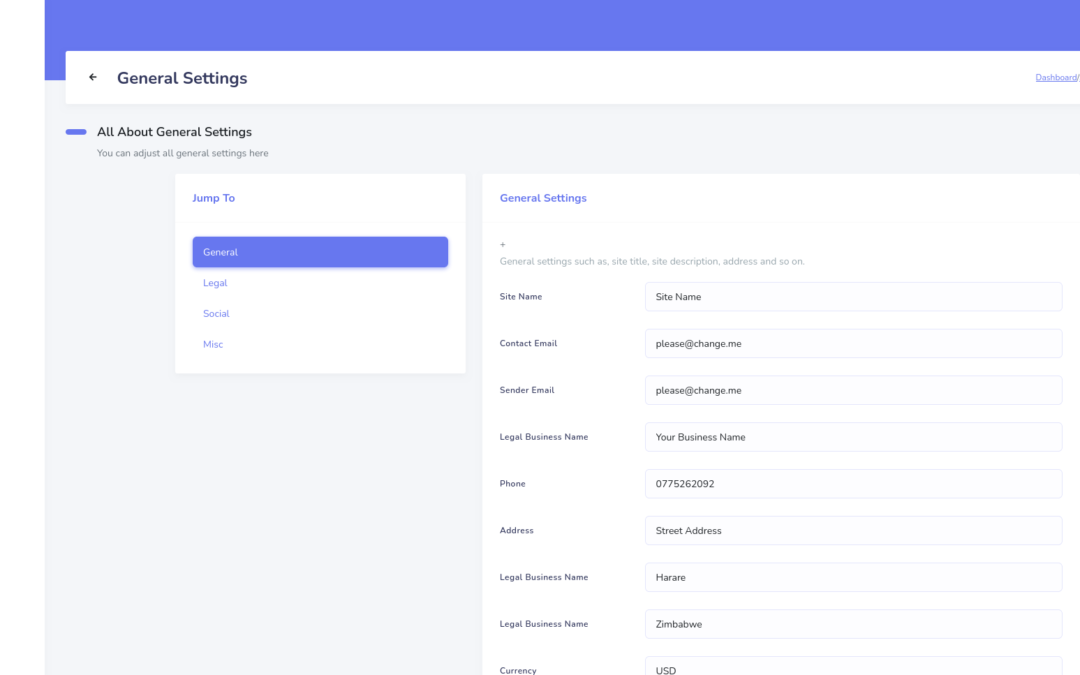Click the back arrow beside General Settings
The width and height of the screenshot is (1080, 675).
point(93,77)
